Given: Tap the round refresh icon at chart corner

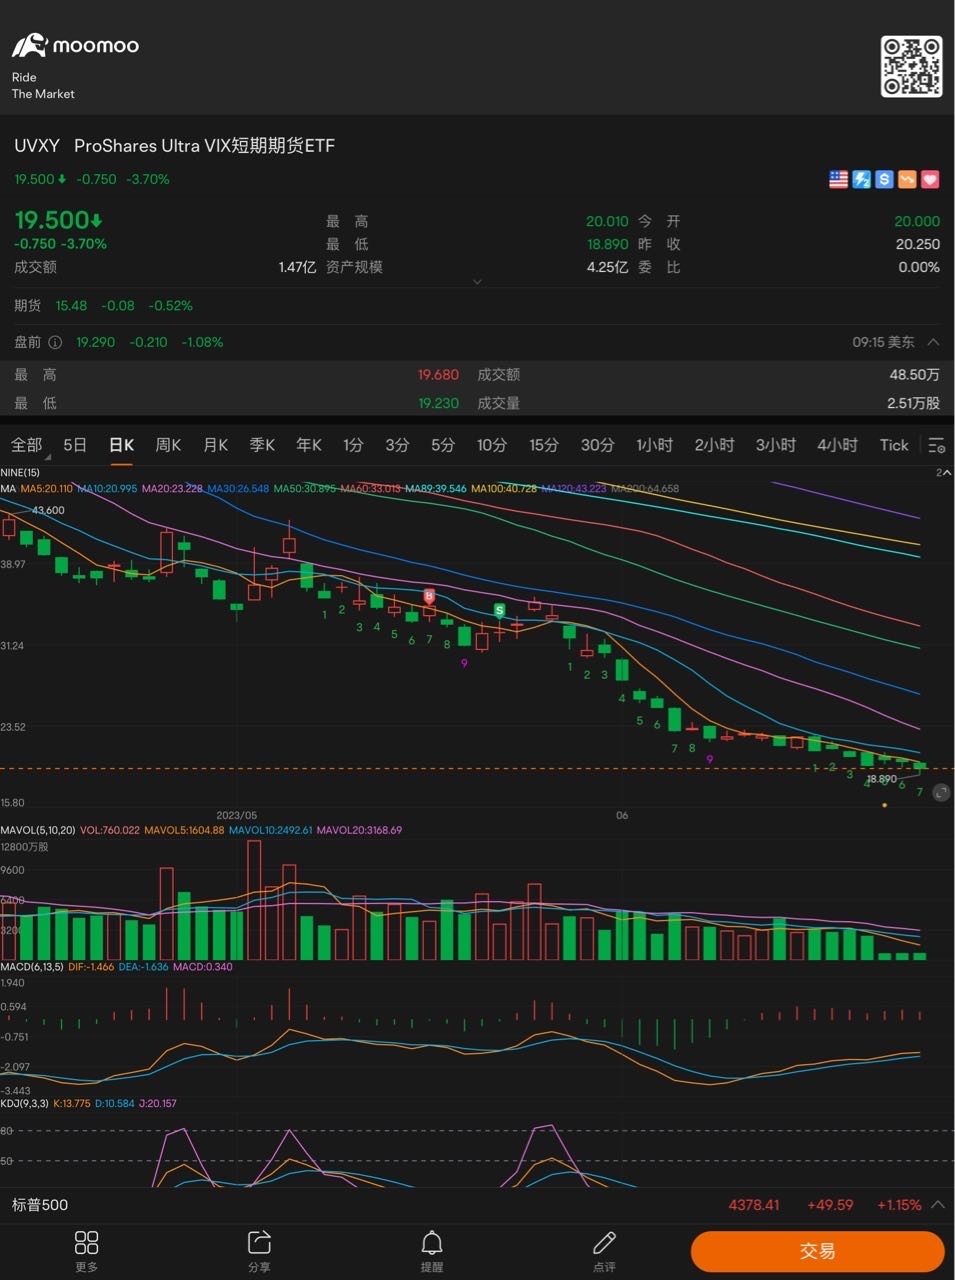Looking at the screenshot, I should (x=941, y=793).
